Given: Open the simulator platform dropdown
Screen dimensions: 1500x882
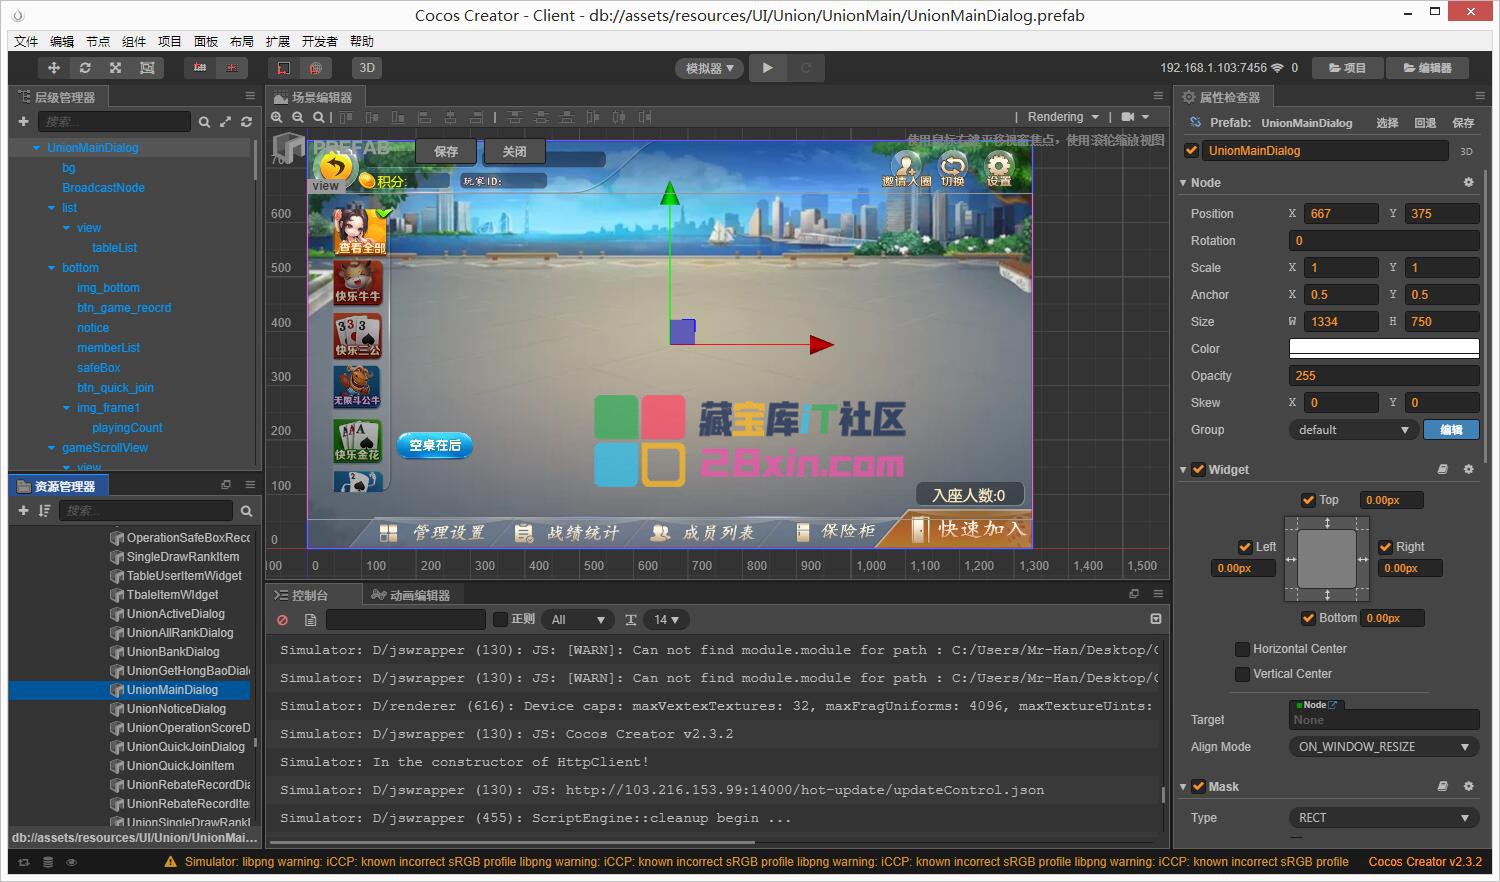Looking at the screenshot, I should 709,68.
